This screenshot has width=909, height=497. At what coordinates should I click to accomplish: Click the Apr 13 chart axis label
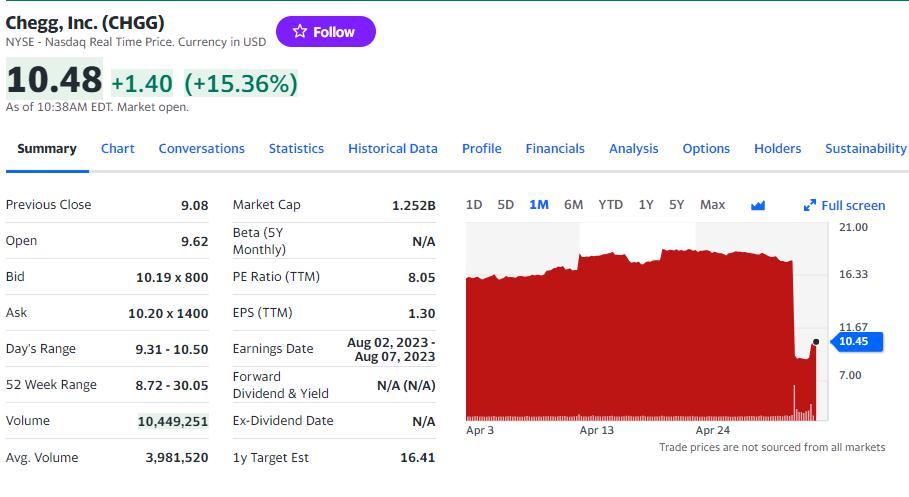597,430
